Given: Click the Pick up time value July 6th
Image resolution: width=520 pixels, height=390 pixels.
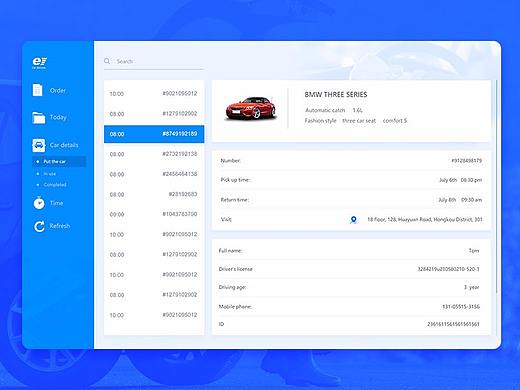Looking at the screenshot, I should (460, 180).
